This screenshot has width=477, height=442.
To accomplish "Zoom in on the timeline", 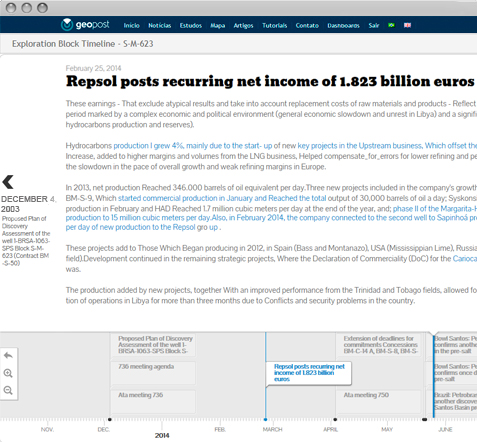I will (8, 373).
